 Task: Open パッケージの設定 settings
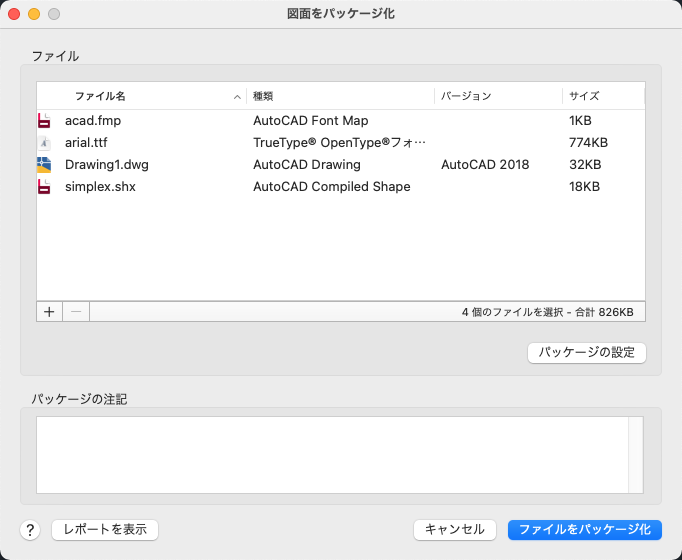(x=587, y=353)
